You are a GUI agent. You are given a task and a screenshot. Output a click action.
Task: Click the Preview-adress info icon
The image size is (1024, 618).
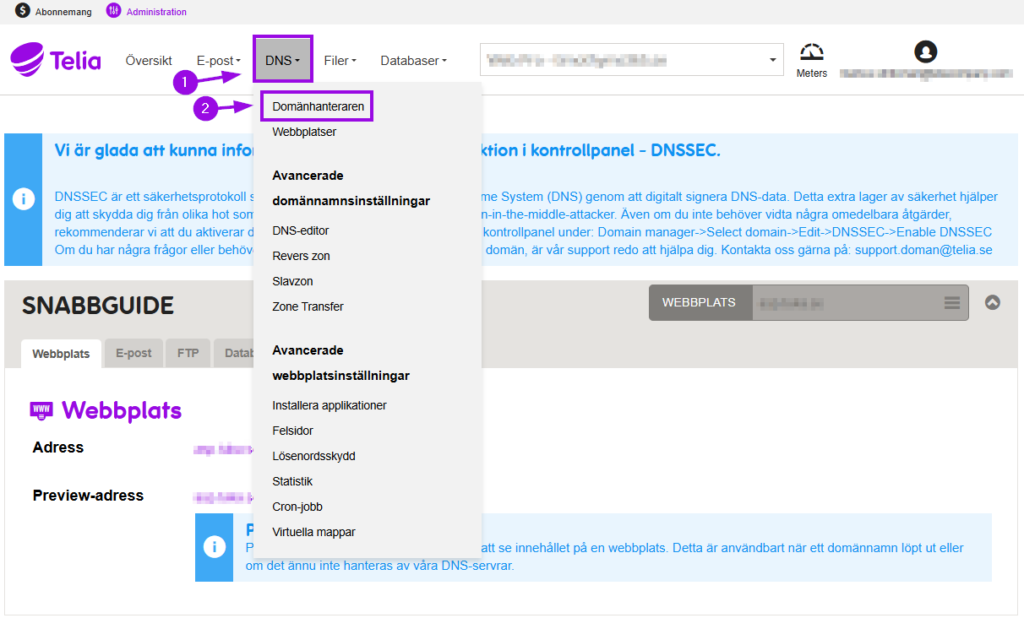(214, 547)
